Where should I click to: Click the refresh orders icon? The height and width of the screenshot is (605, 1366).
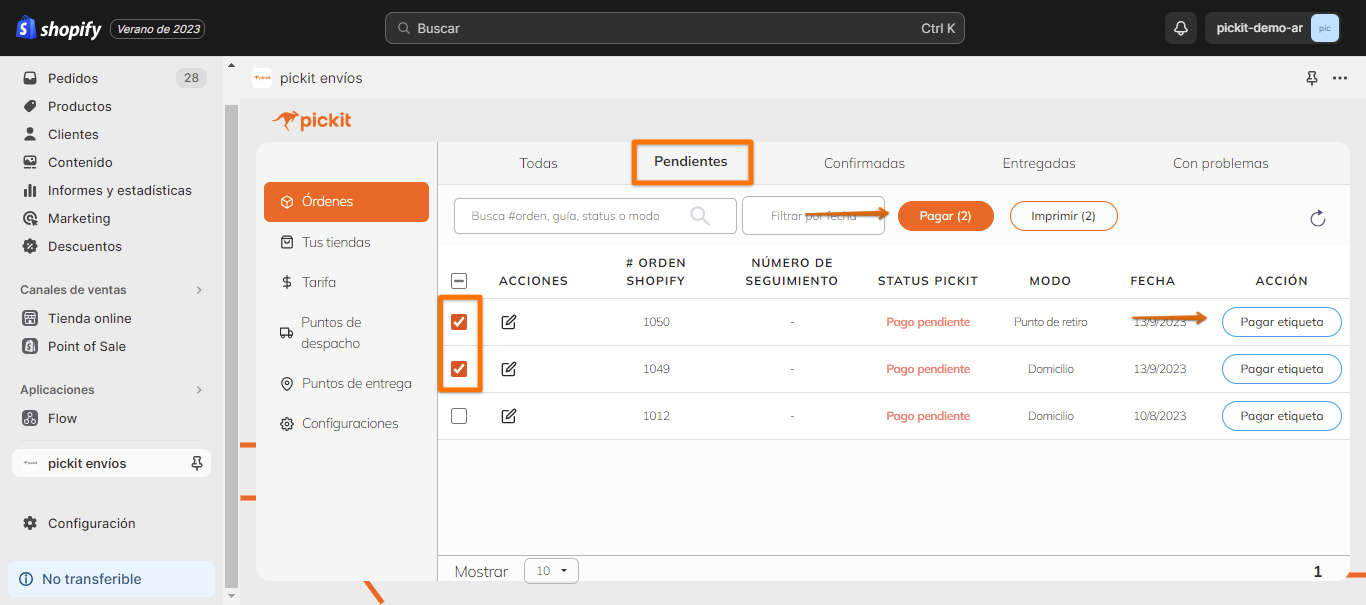(1317, 218)
